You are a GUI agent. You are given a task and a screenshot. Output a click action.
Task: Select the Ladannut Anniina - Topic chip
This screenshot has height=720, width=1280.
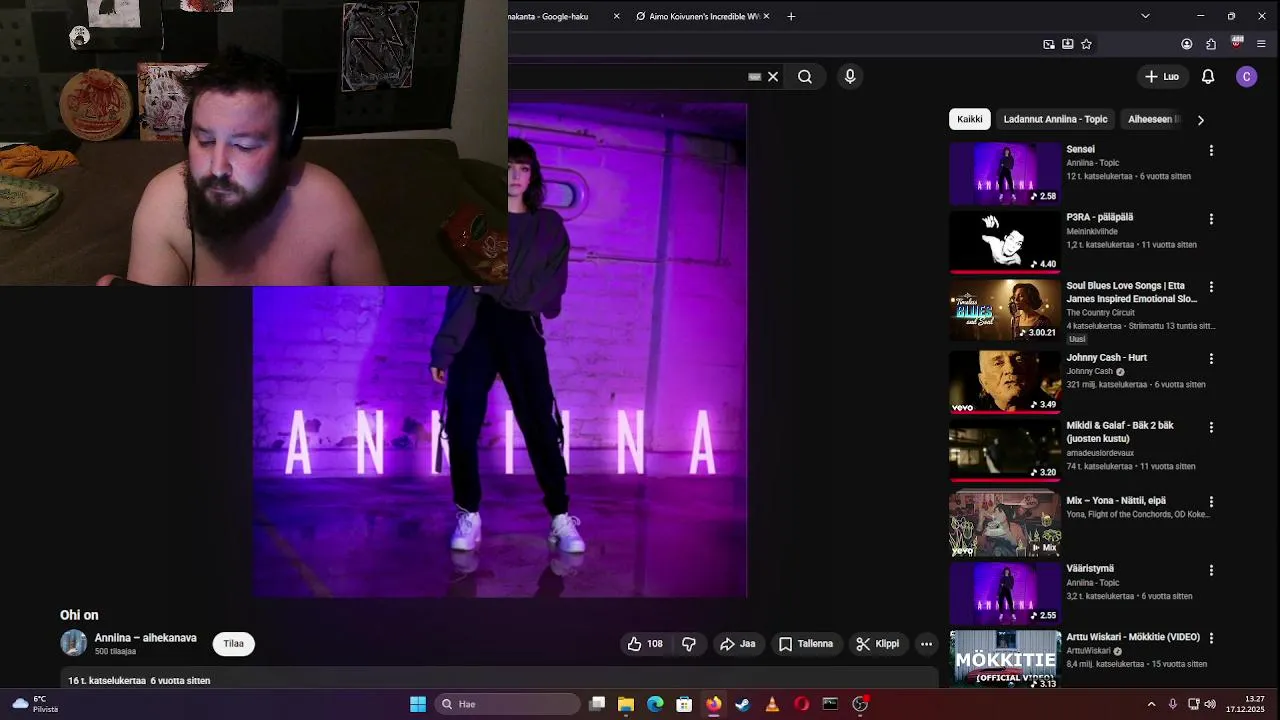(1055, 119)
